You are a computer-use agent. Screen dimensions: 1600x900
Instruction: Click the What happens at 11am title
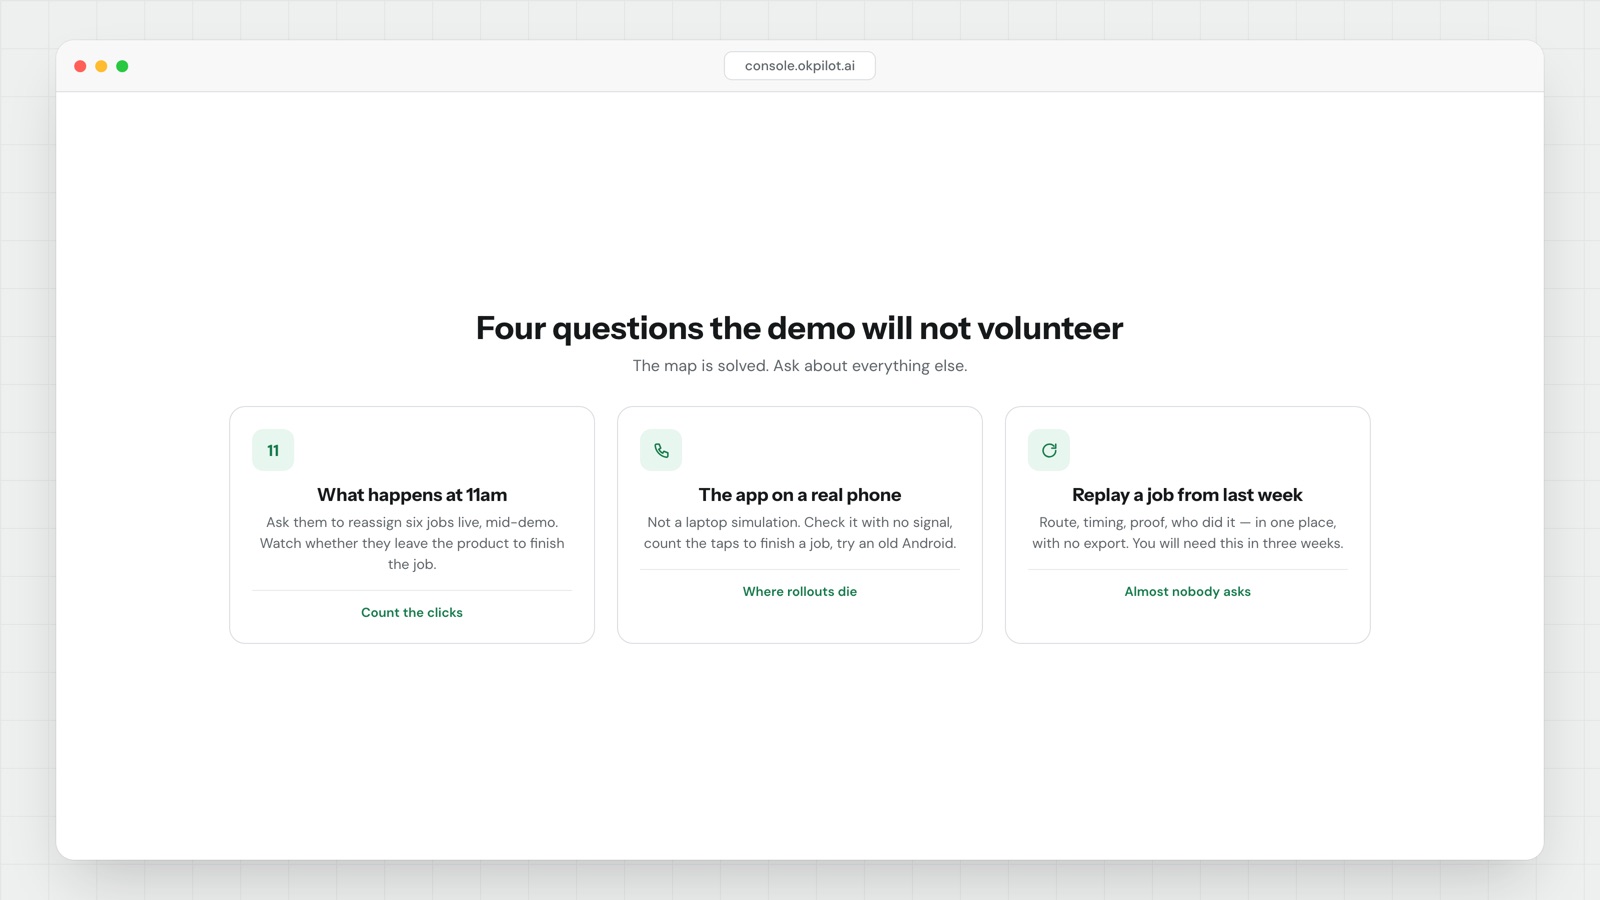(x=412, y=495)
